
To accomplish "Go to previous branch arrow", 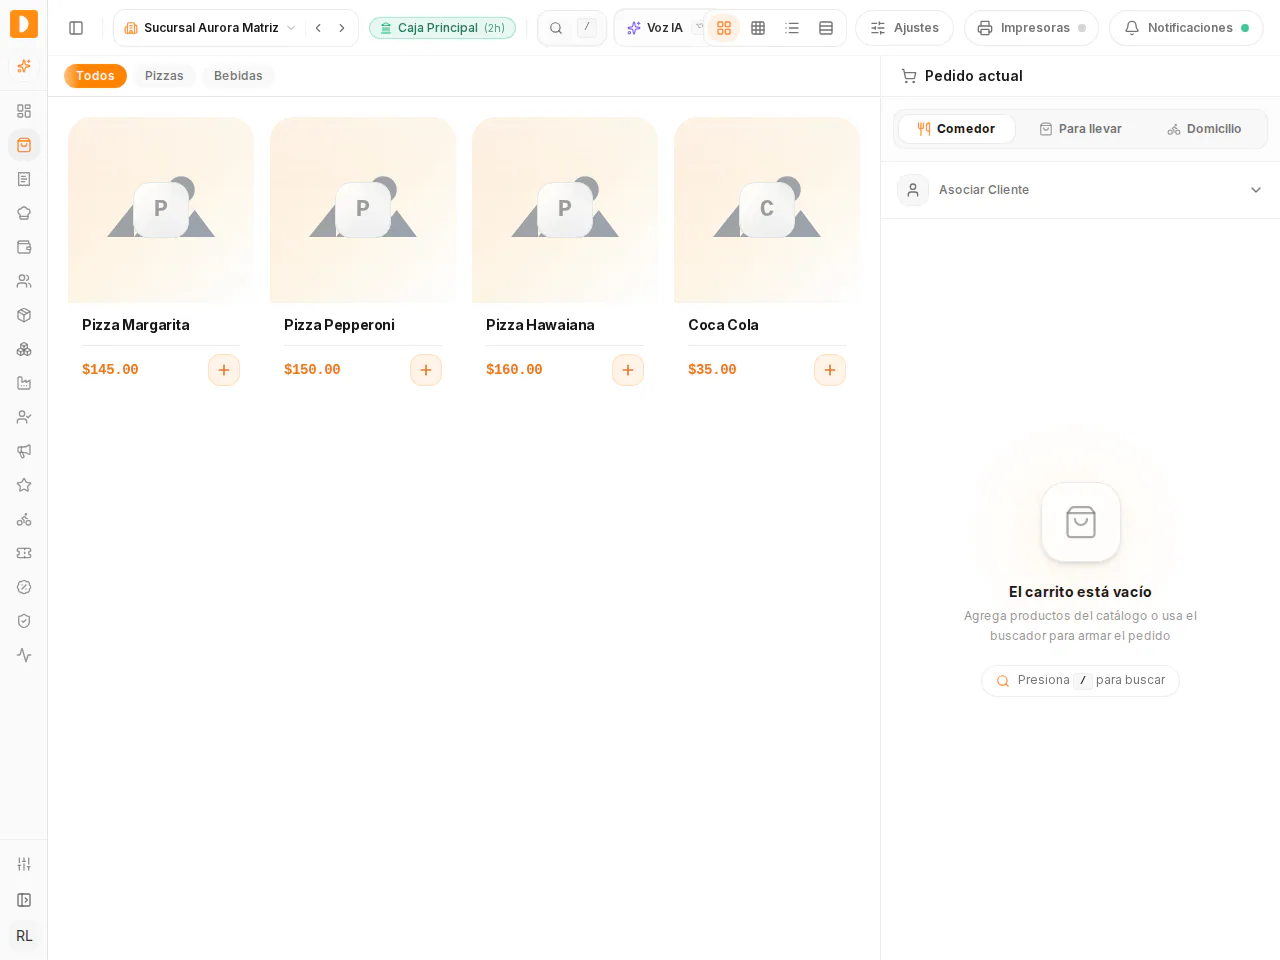I will coord(318,28).
